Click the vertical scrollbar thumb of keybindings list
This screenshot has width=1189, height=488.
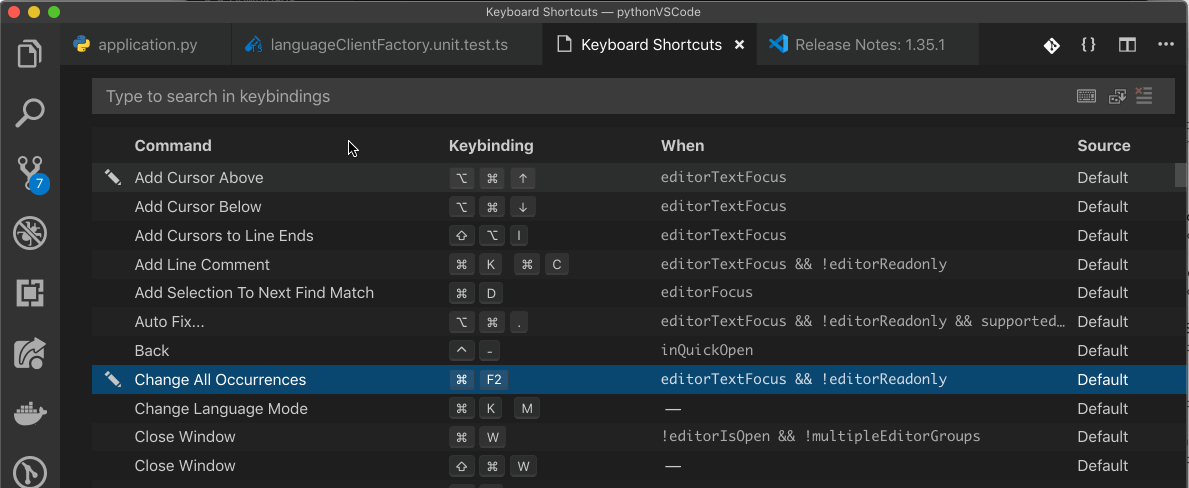pyautogui.click(x=1181, y=174)
